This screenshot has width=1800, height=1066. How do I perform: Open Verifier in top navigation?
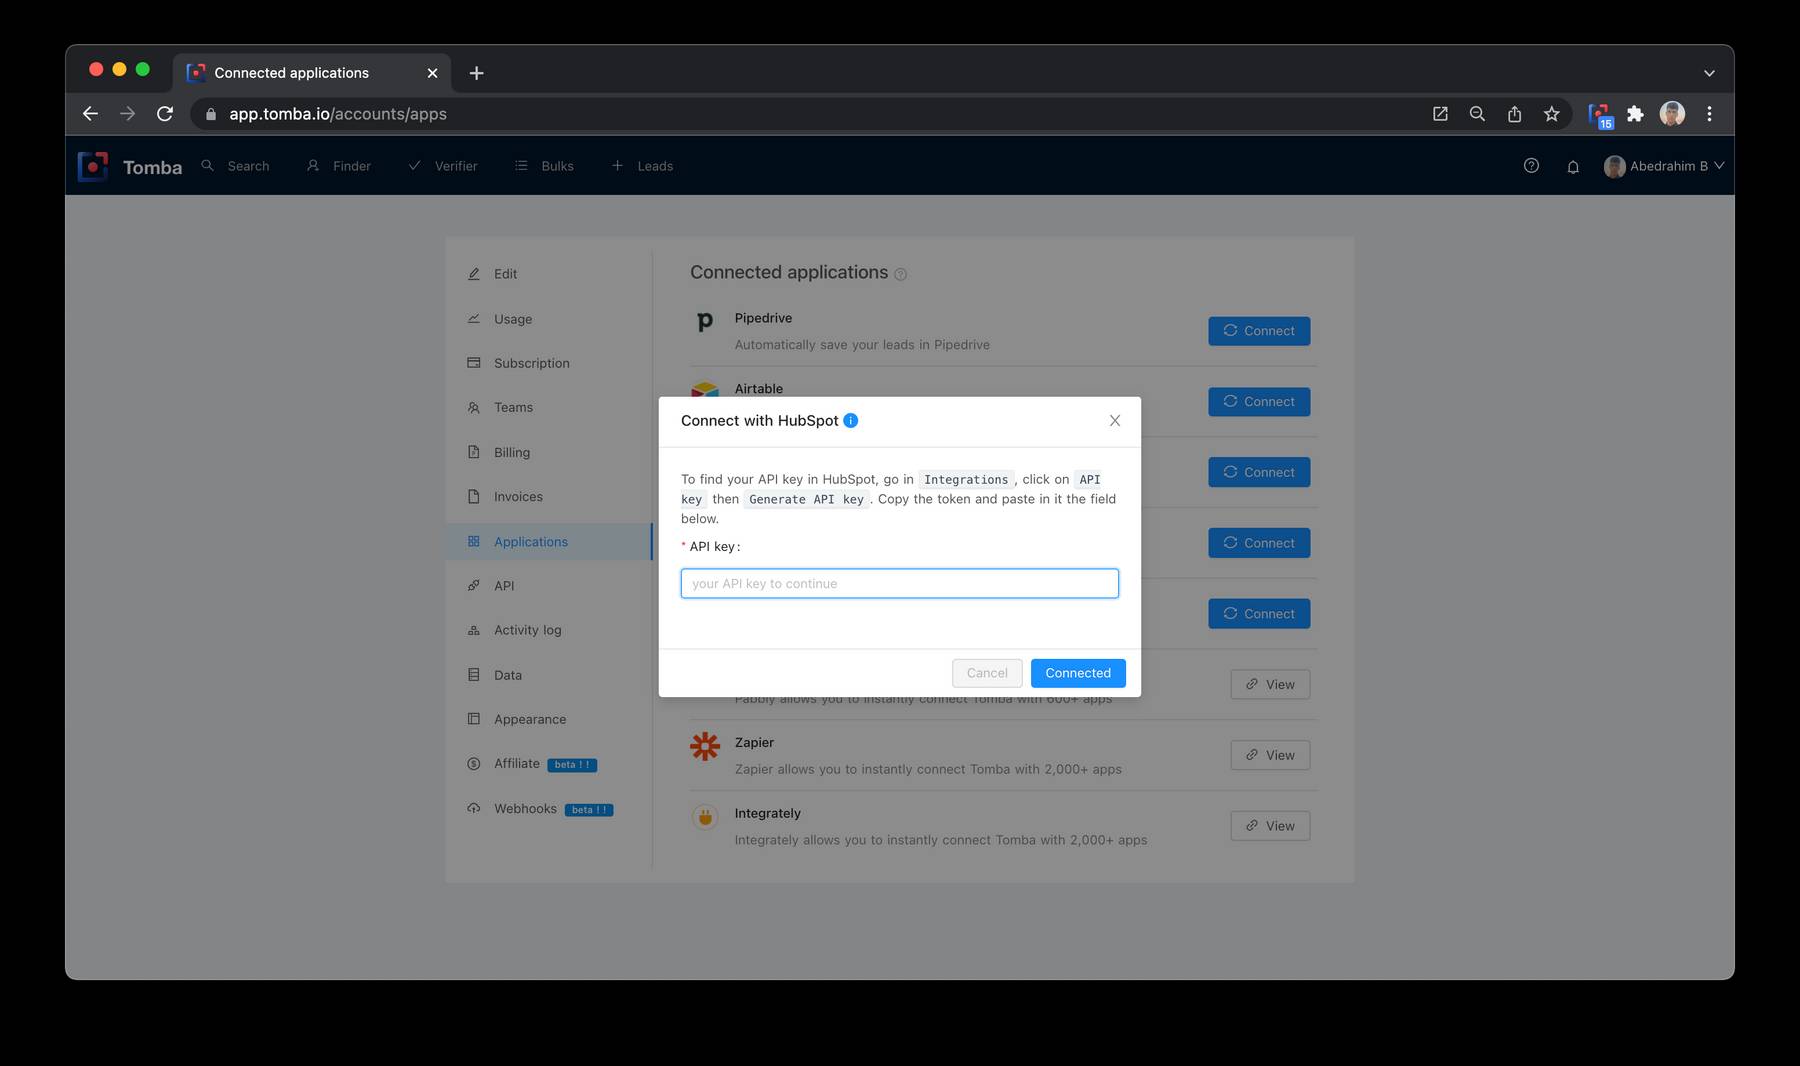tap(443, 166)
